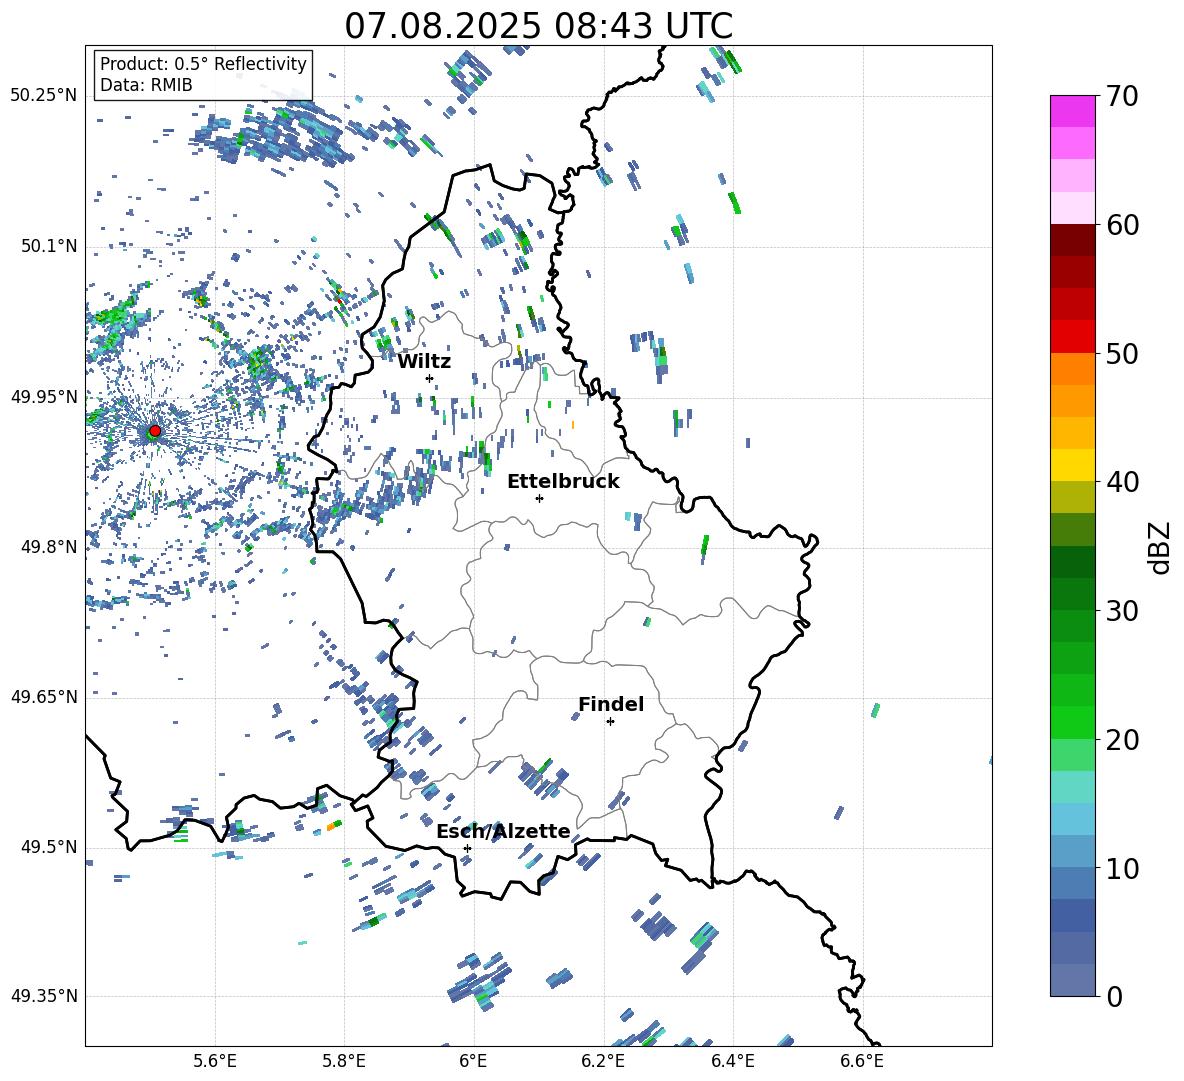Click the slate blue swatch just above 0

point(1072,980)
